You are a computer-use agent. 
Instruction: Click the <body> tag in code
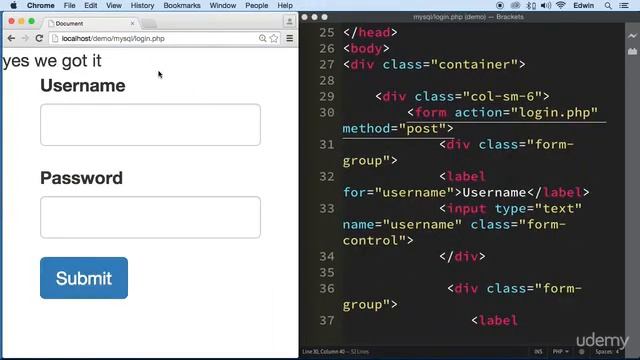(366, 49)
